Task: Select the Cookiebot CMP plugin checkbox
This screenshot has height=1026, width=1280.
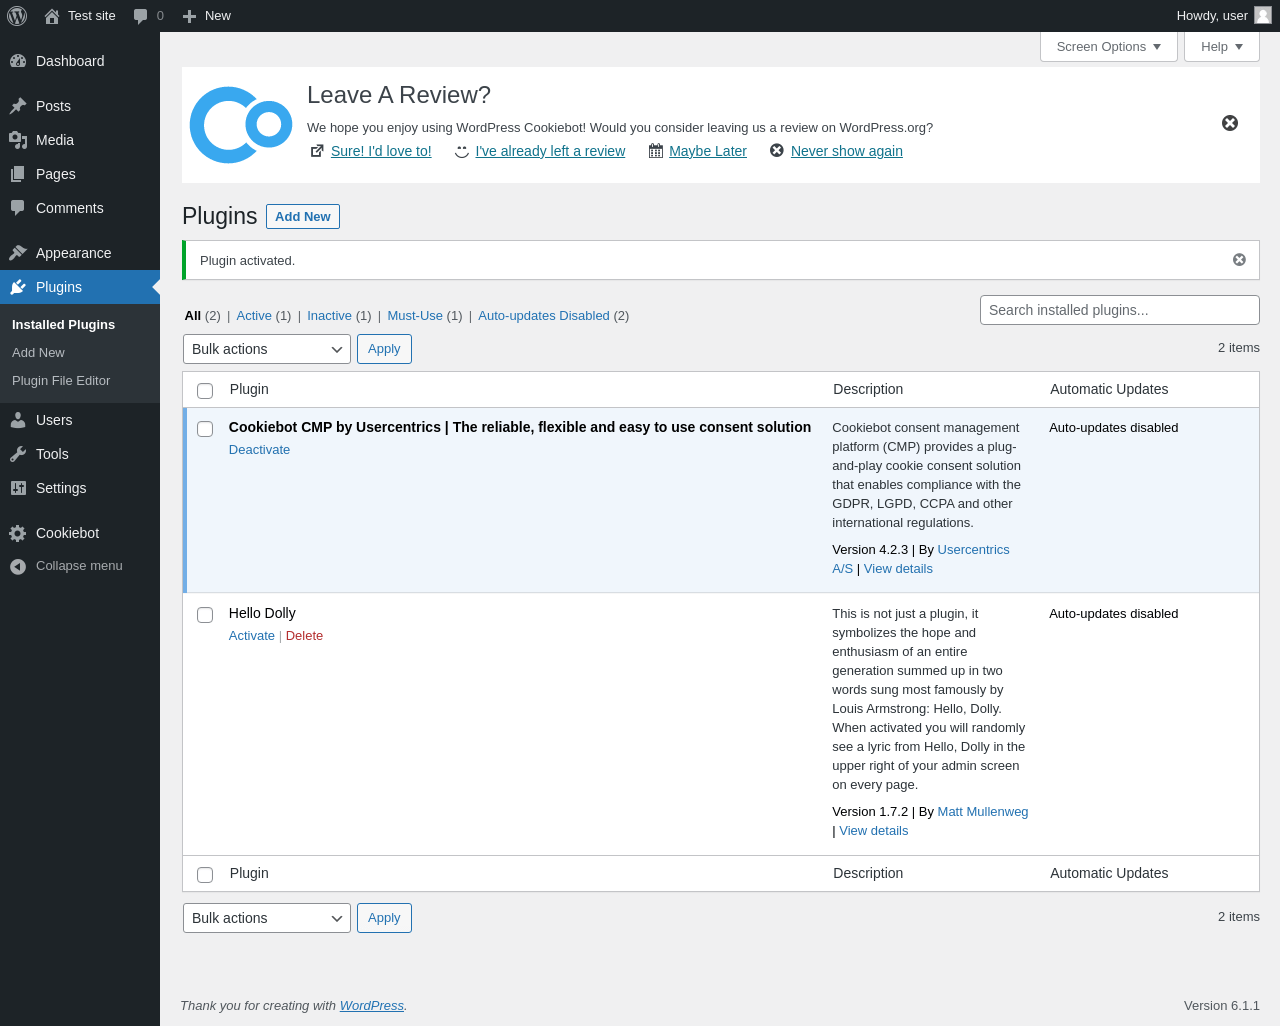Action: click(205, 429)
